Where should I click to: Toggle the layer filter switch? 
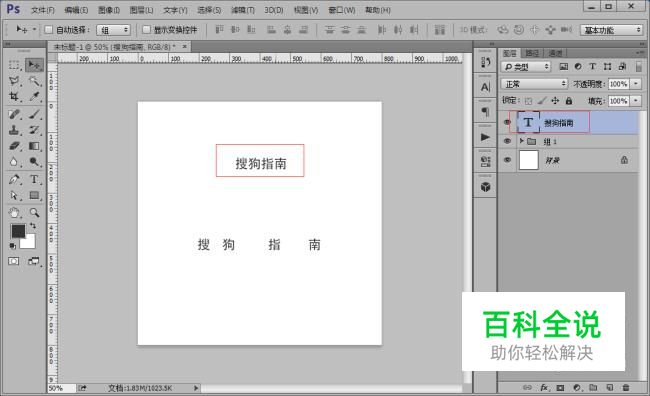(638, 66)
